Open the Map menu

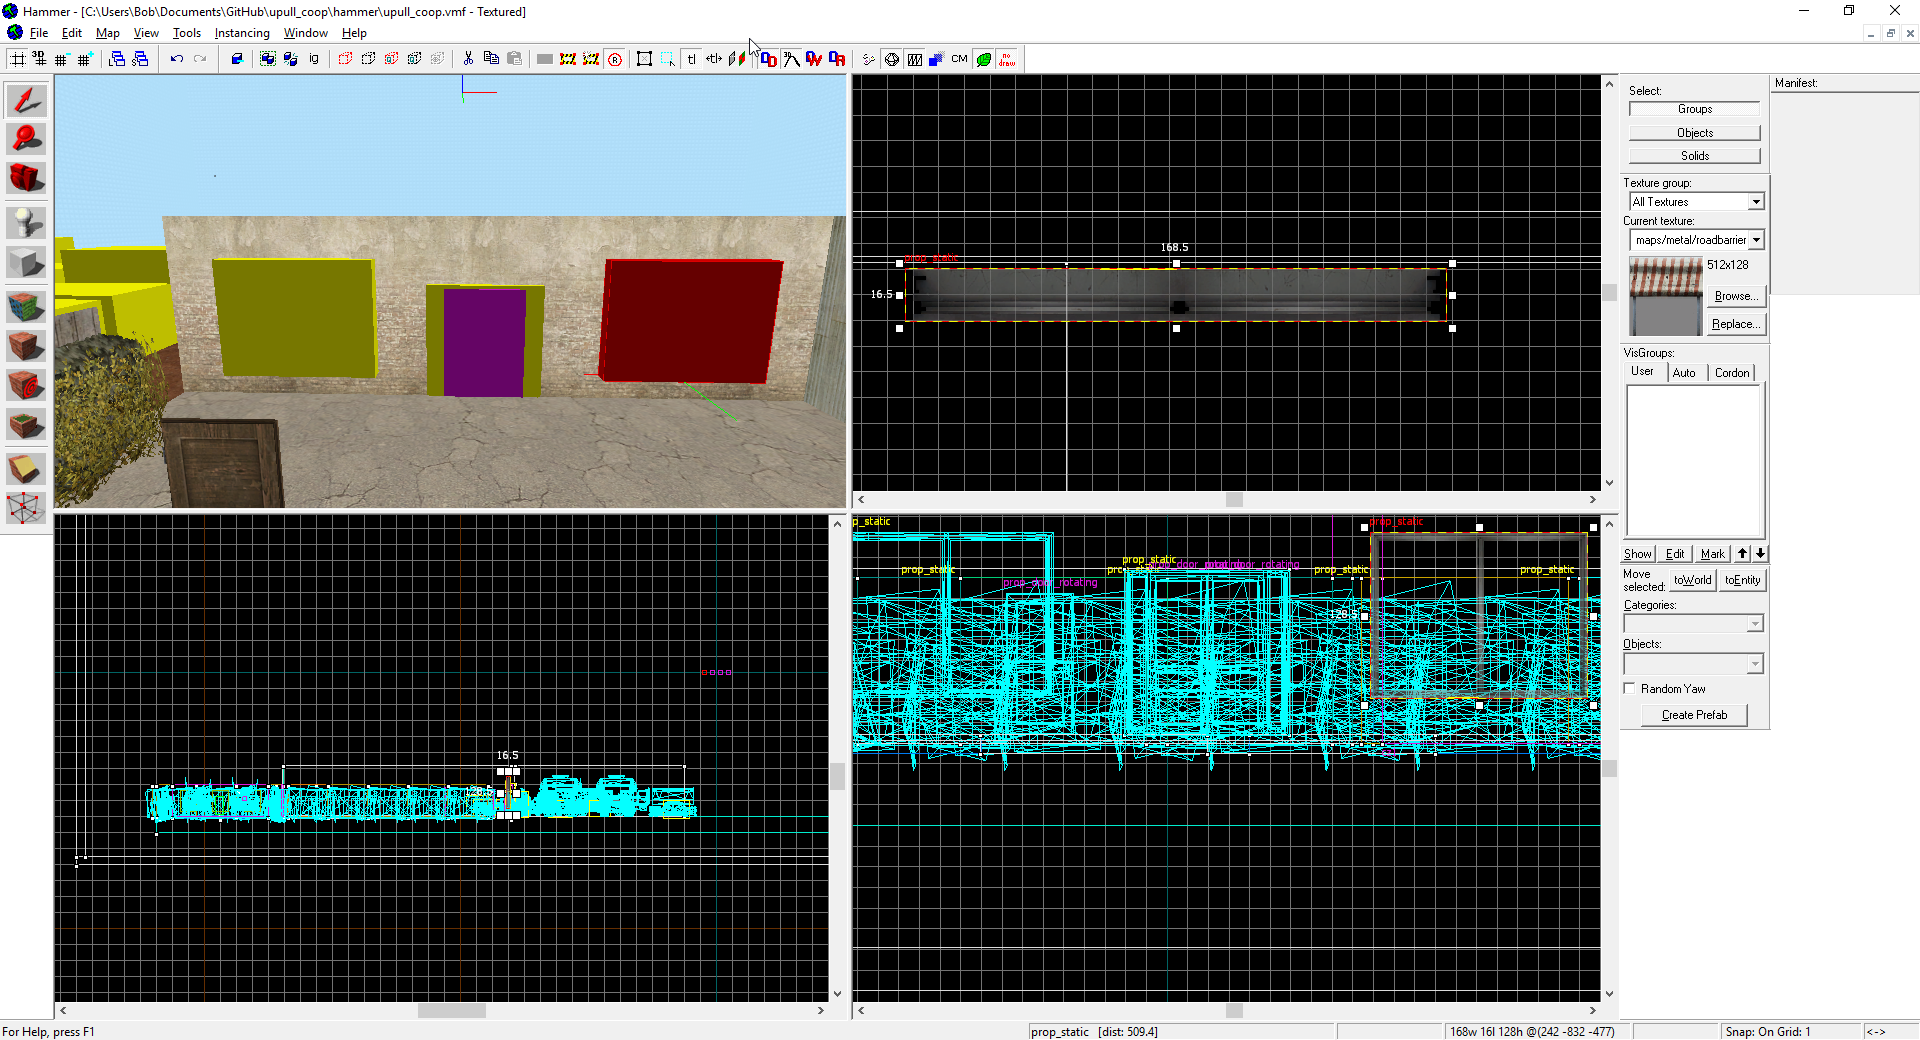[107, 33]
